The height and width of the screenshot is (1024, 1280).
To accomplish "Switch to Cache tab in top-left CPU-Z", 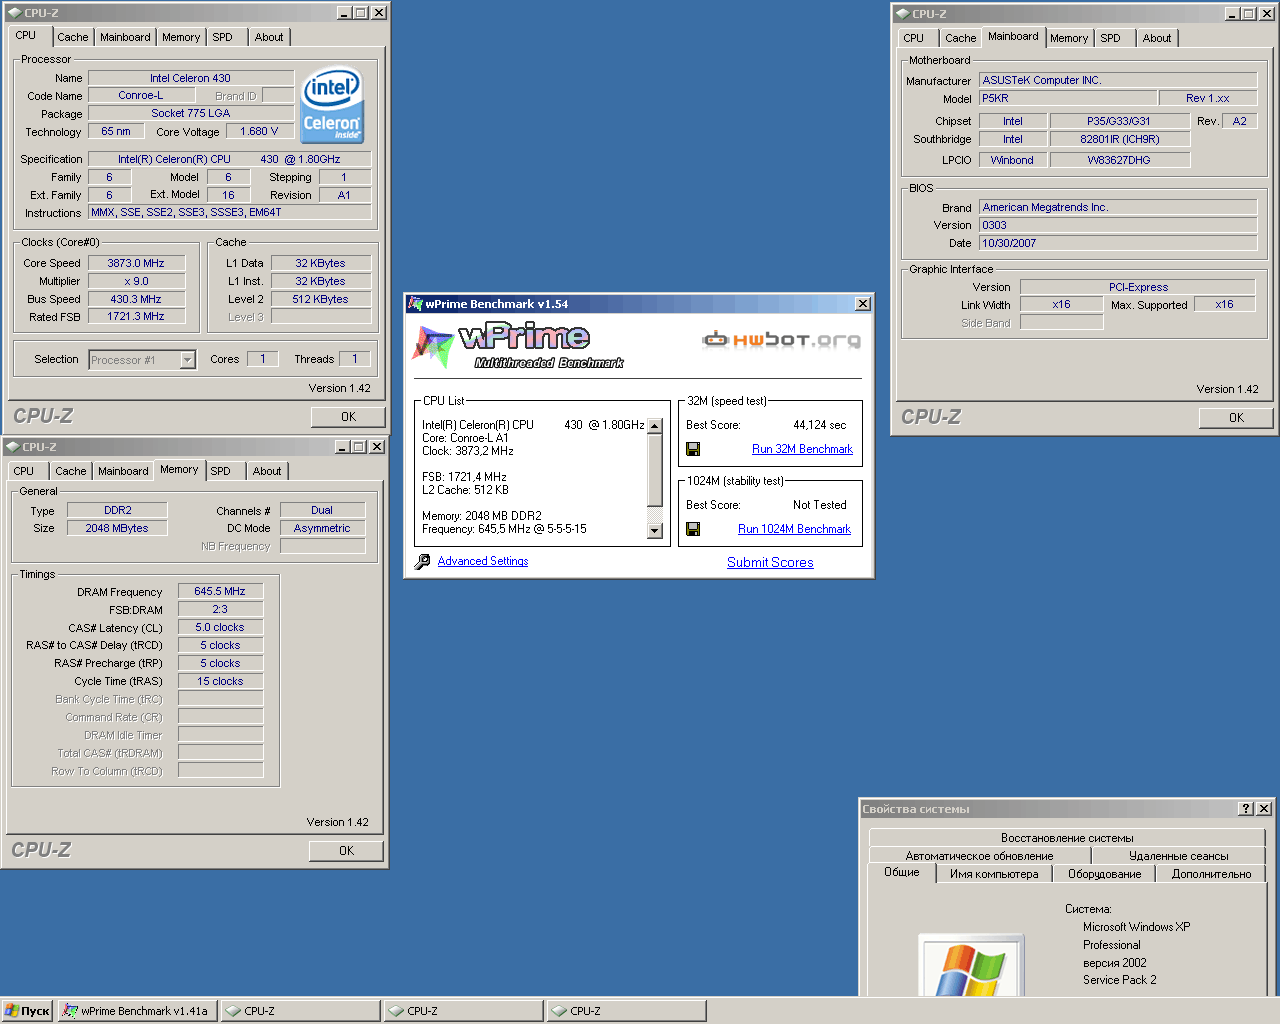I will pos(72,37).
